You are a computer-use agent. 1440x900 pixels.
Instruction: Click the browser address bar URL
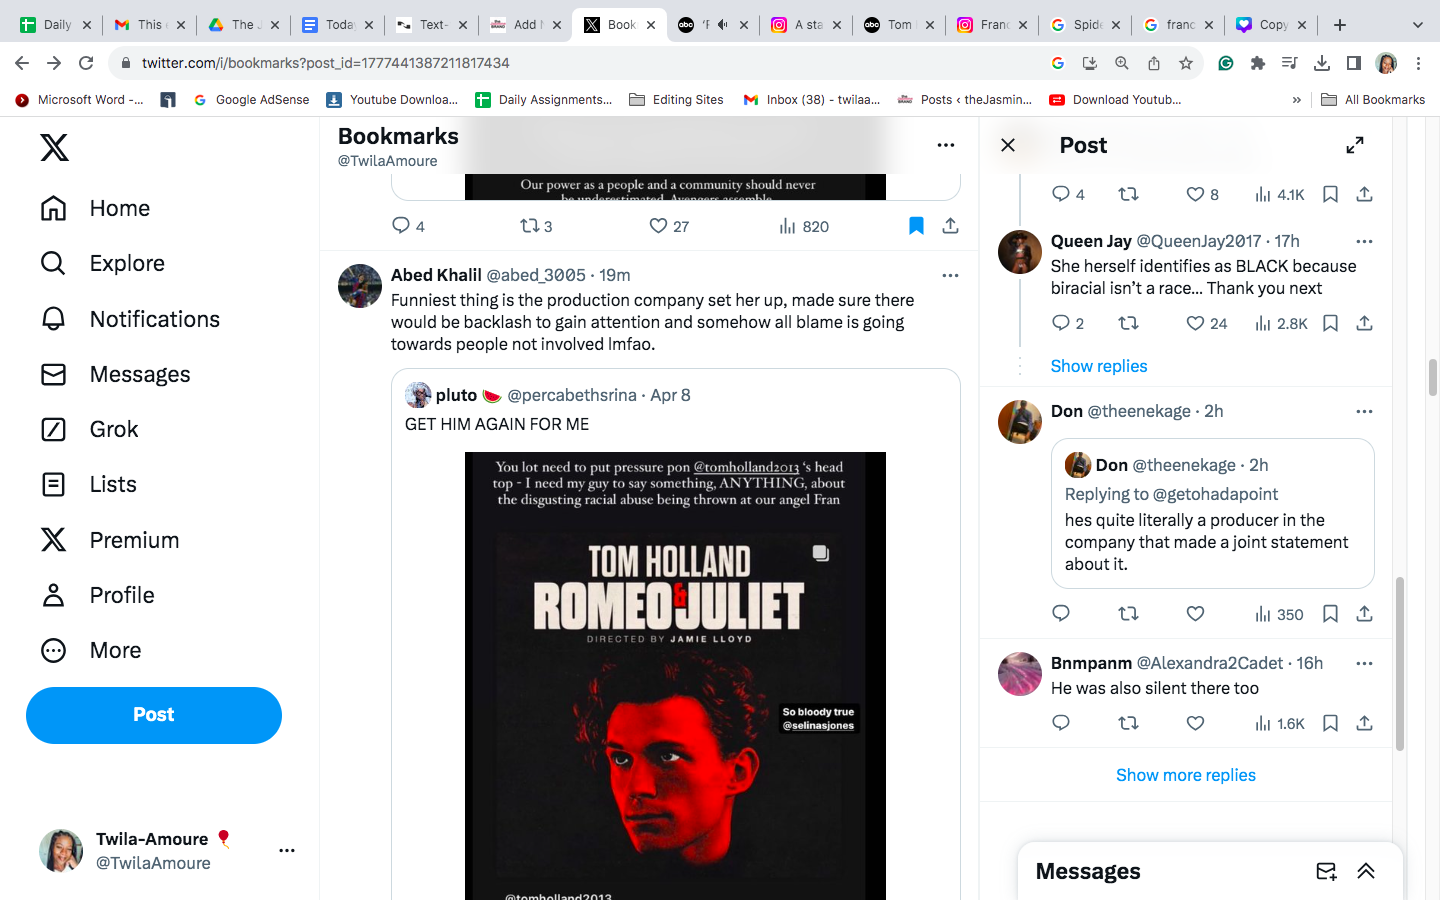pyautogui.click(x=326, y=63)
